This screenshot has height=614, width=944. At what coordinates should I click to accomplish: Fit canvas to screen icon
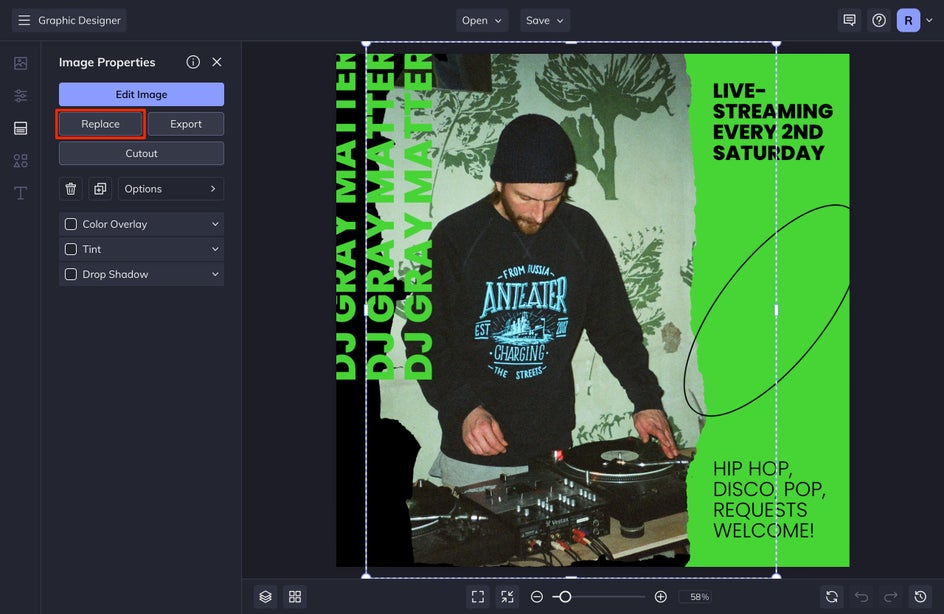pos(478,597)
